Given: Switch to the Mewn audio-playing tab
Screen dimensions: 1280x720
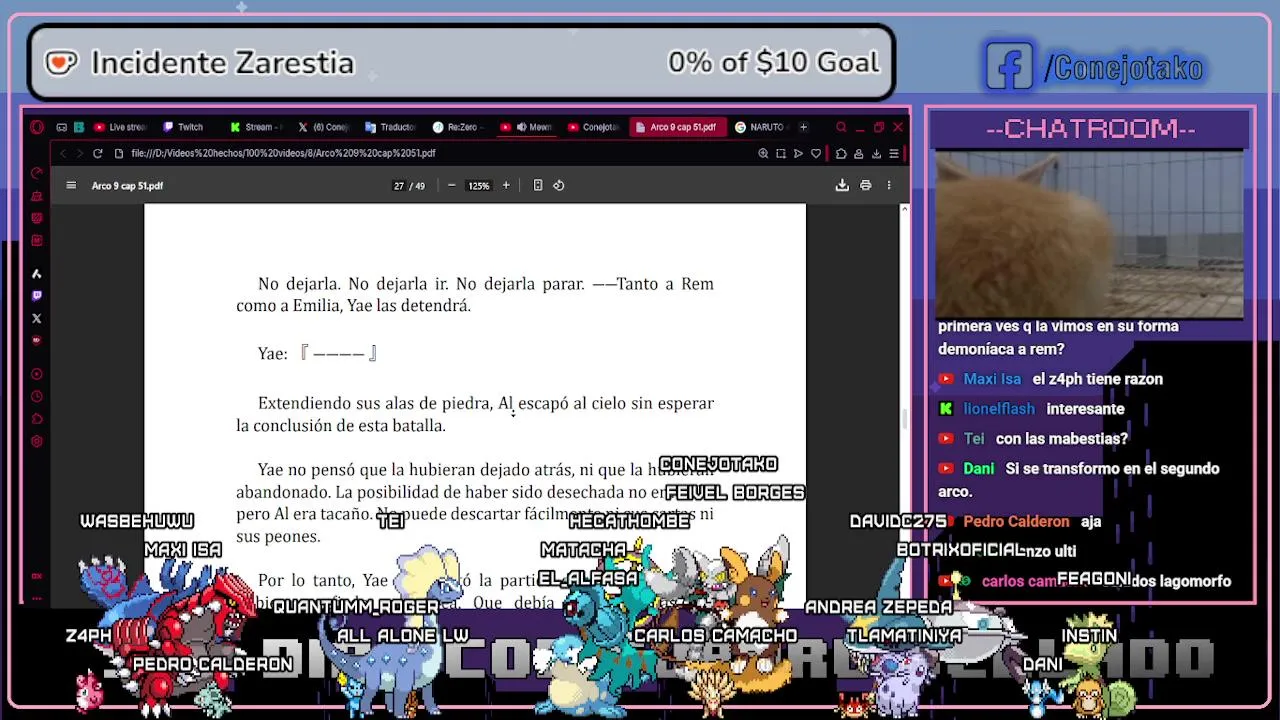Looking at the screenshot, I should pyautogui.click(x=527, y=127).
